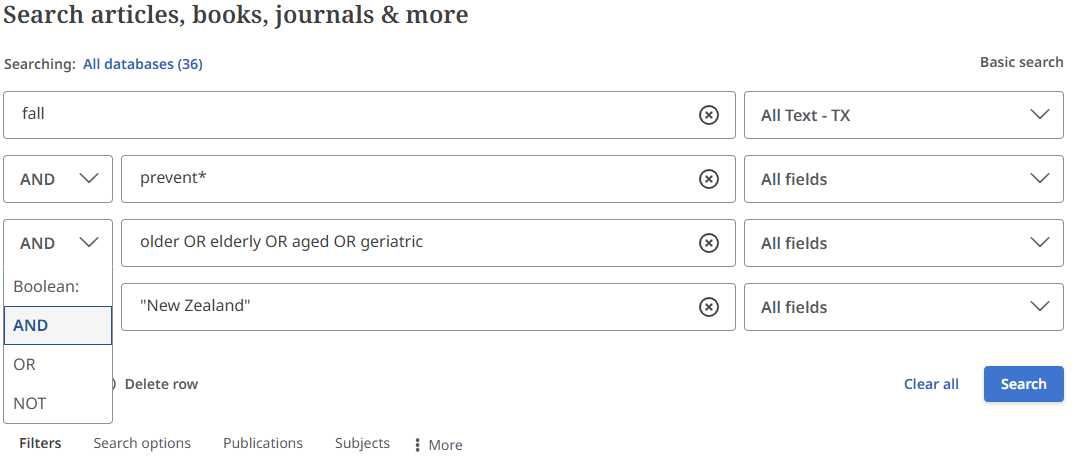
Task: Clear the "fall" search field
Action: click(x=708, y=115)
